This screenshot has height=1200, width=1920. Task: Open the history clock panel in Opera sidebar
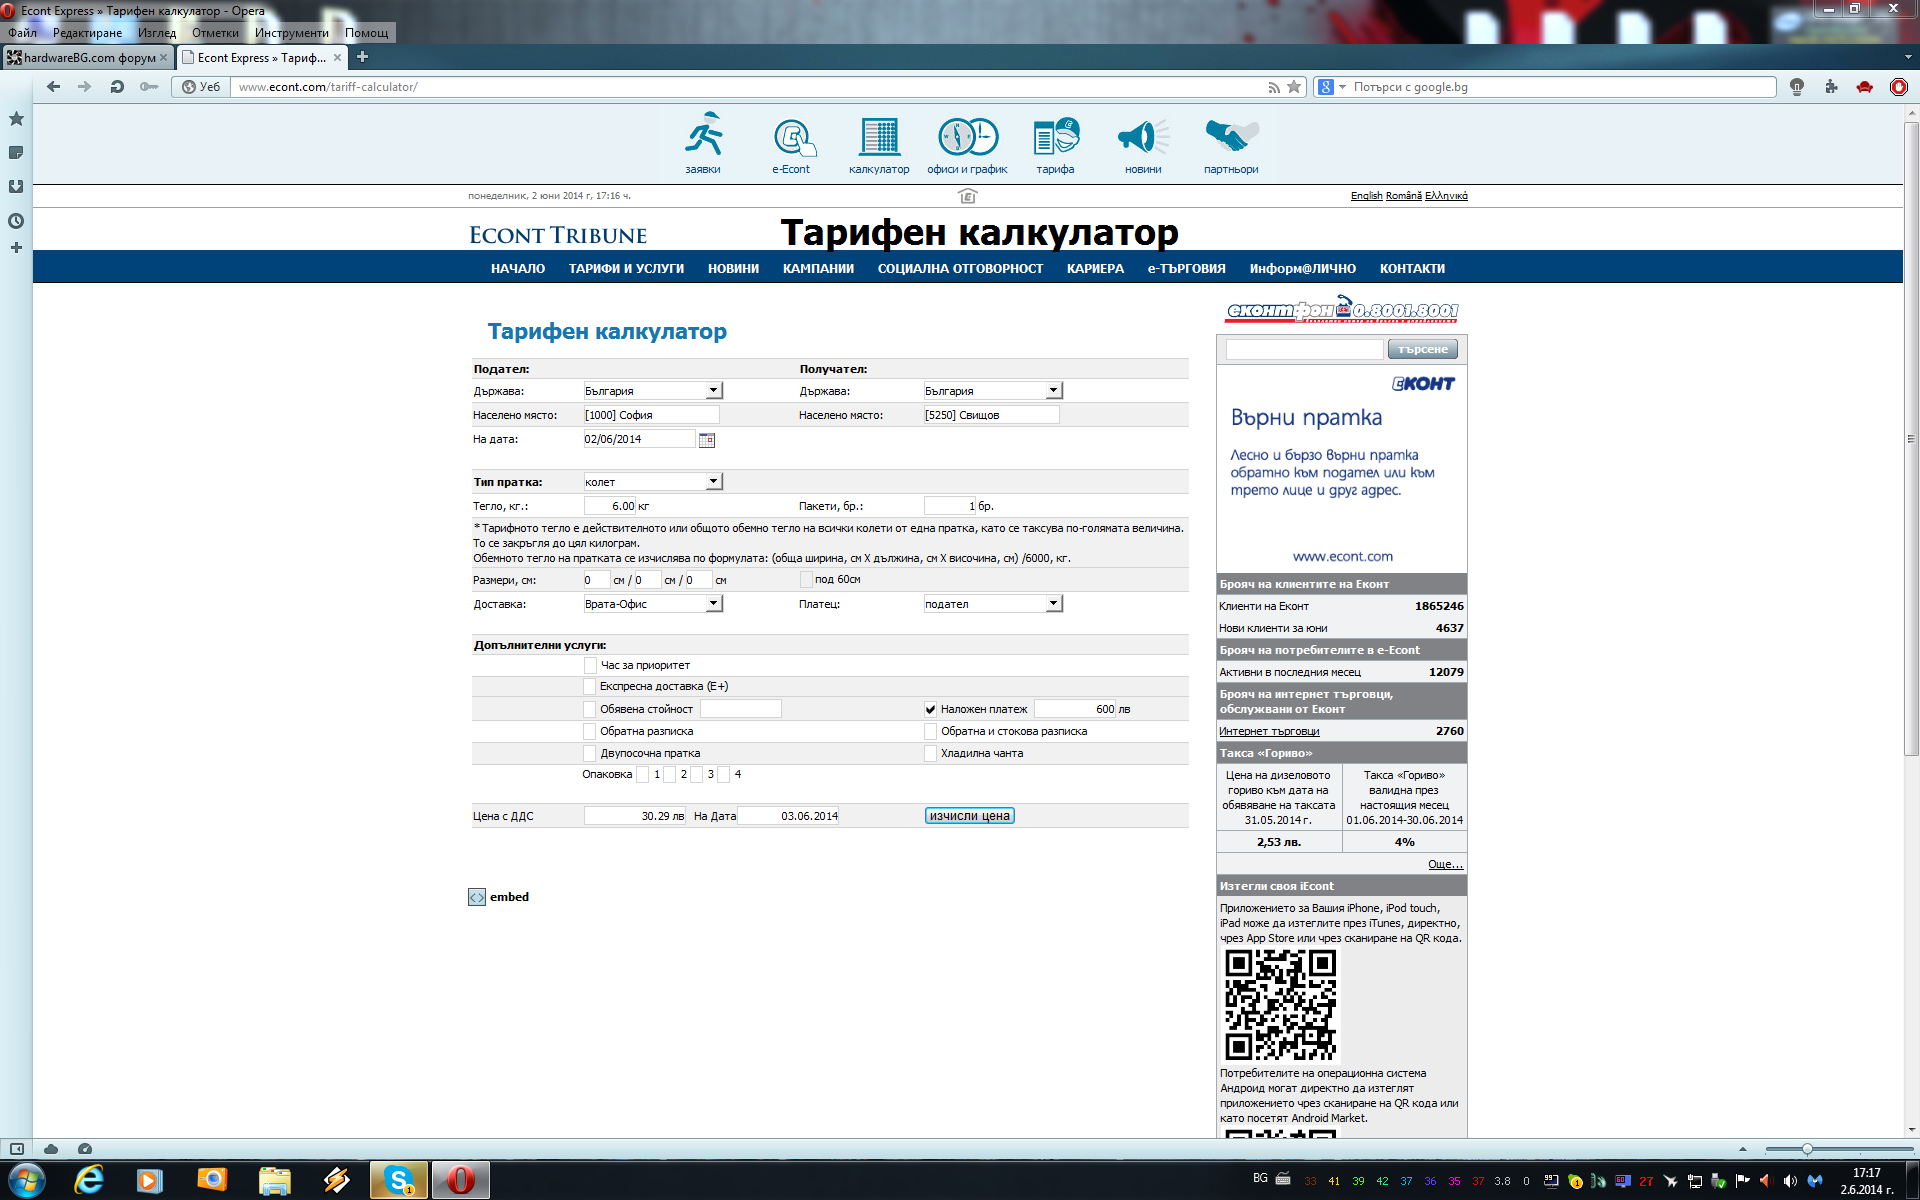[16, 221]
